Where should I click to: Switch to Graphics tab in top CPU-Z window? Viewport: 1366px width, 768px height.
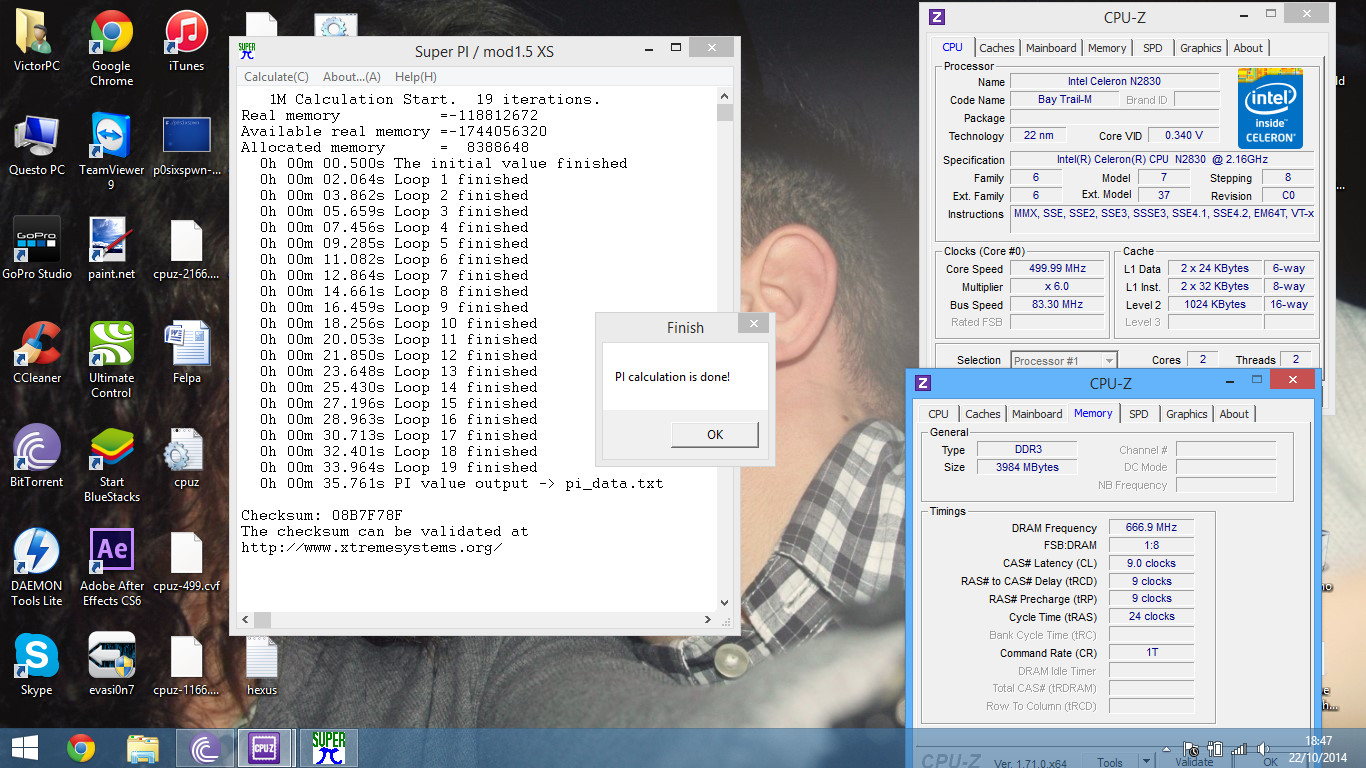(1200, 48)
